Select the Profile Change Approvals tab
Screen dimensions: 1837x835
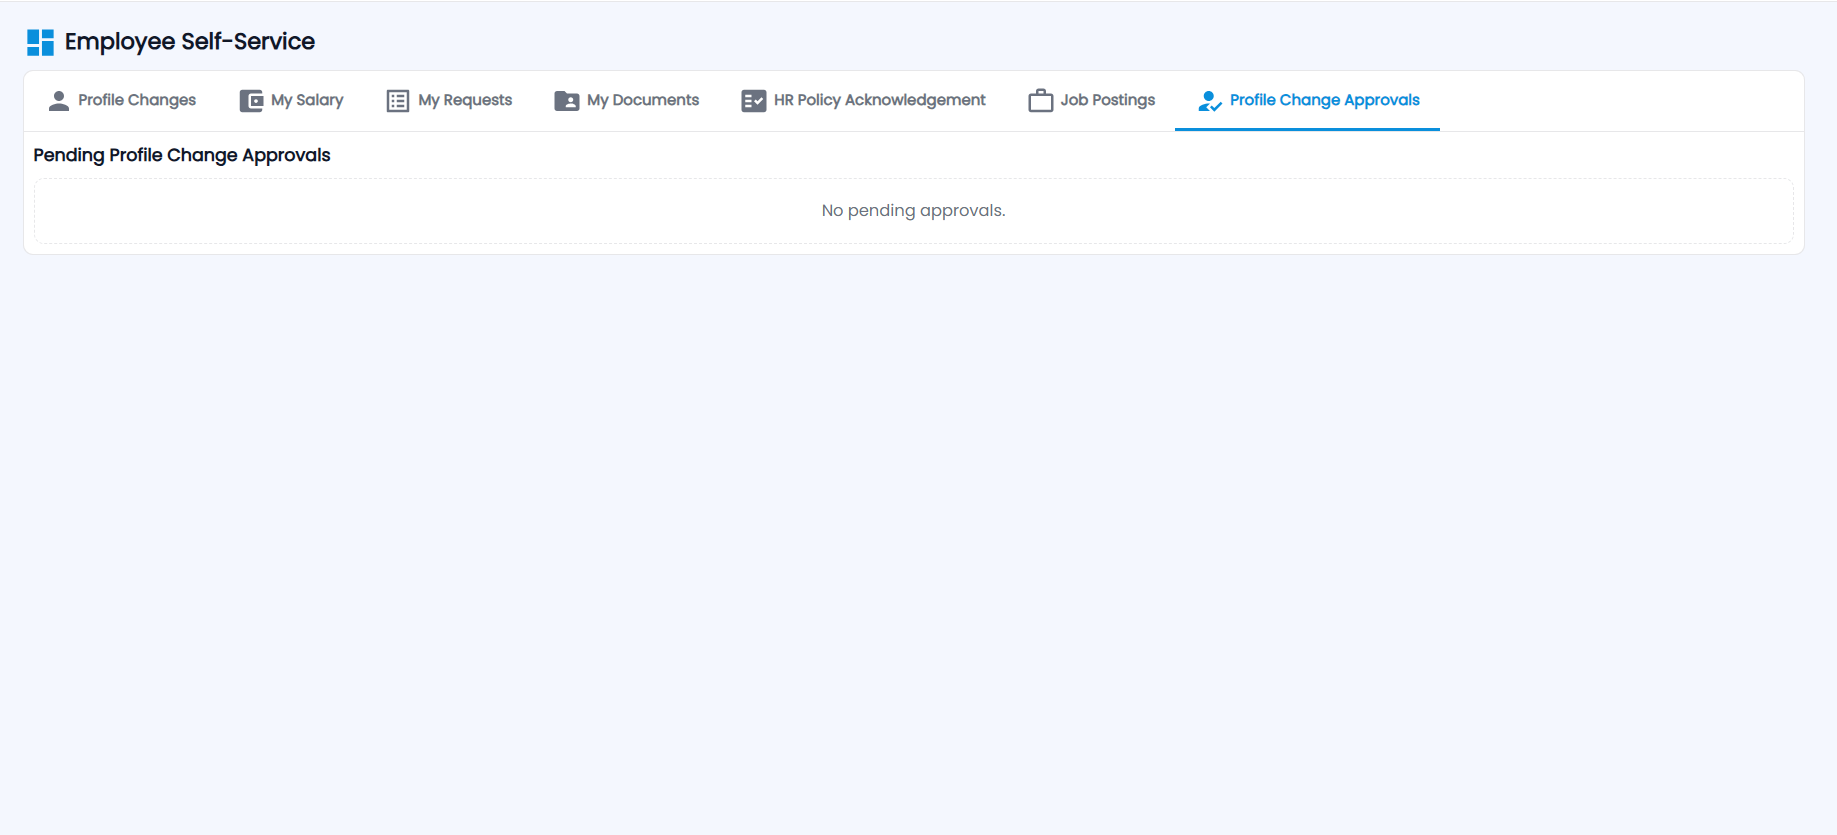point(1308,101)
